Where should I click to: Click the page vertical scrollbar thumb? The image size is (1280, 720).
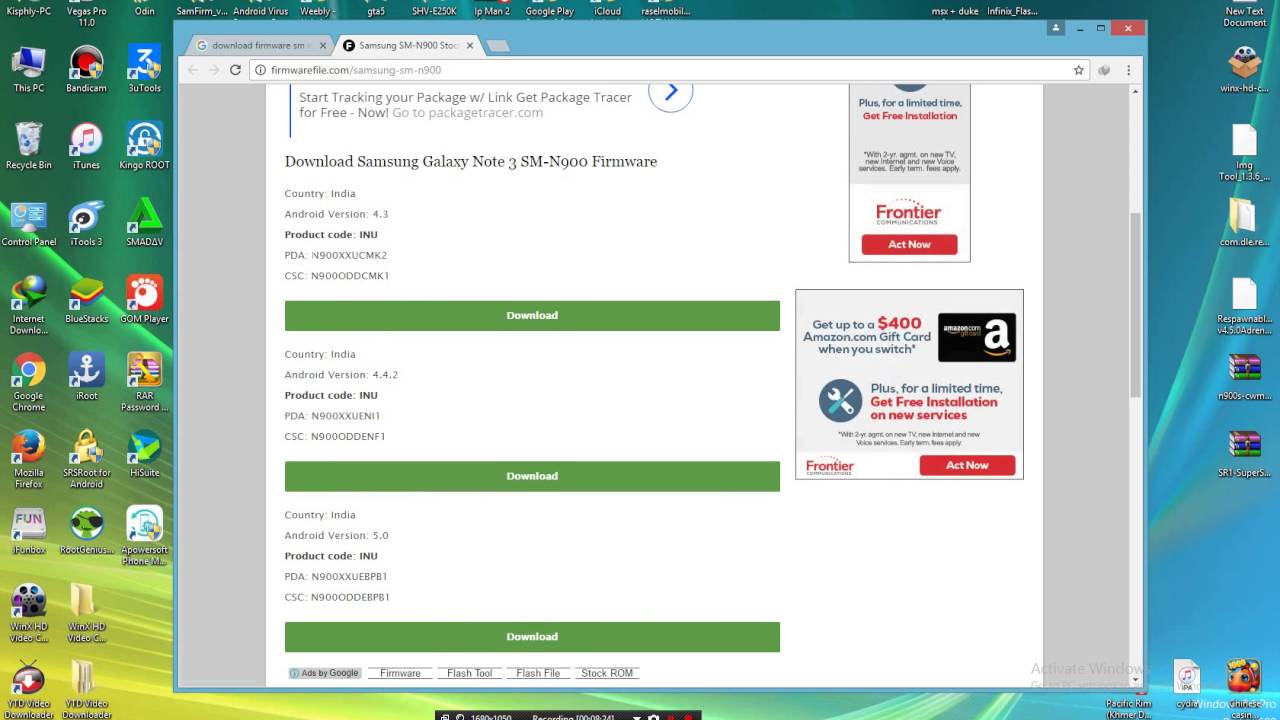pyautogui.click(x=1135, y=304)
